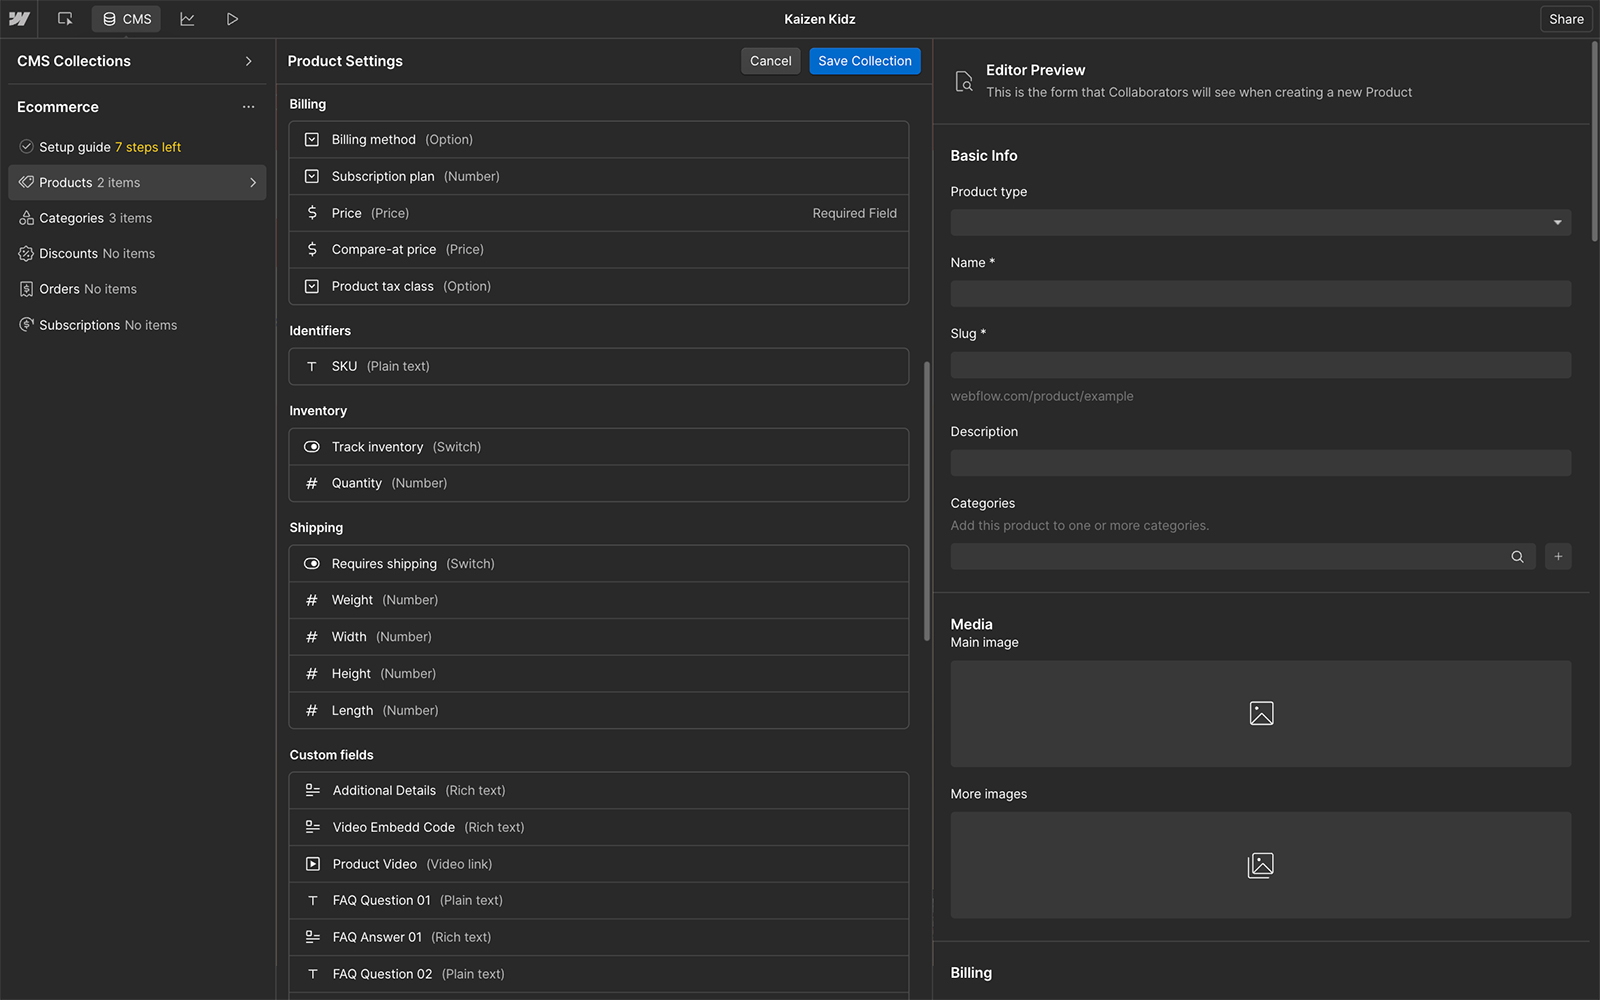The width and height of the screenshot is (1600, 1000).
Task: Open the Requires shipping switch field
Action: (598, 564)
